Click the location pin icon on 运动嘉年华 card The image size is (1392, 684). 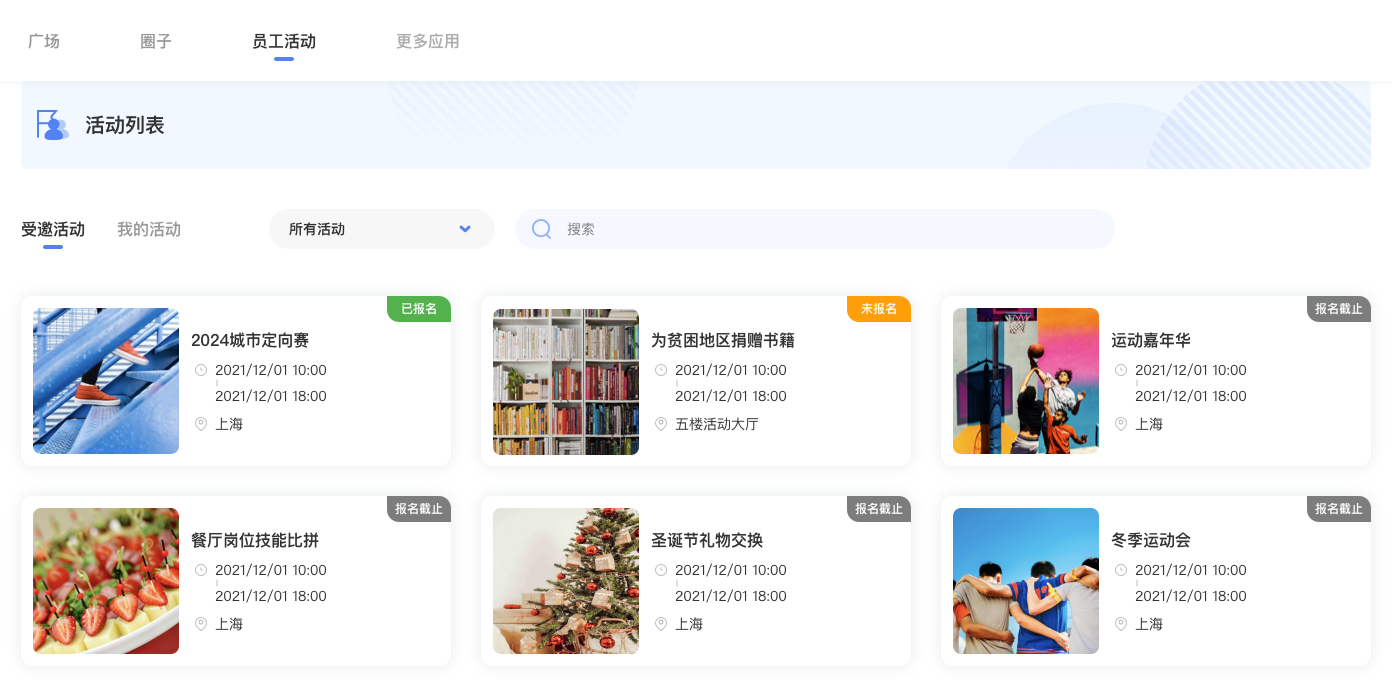(1120, 424)
